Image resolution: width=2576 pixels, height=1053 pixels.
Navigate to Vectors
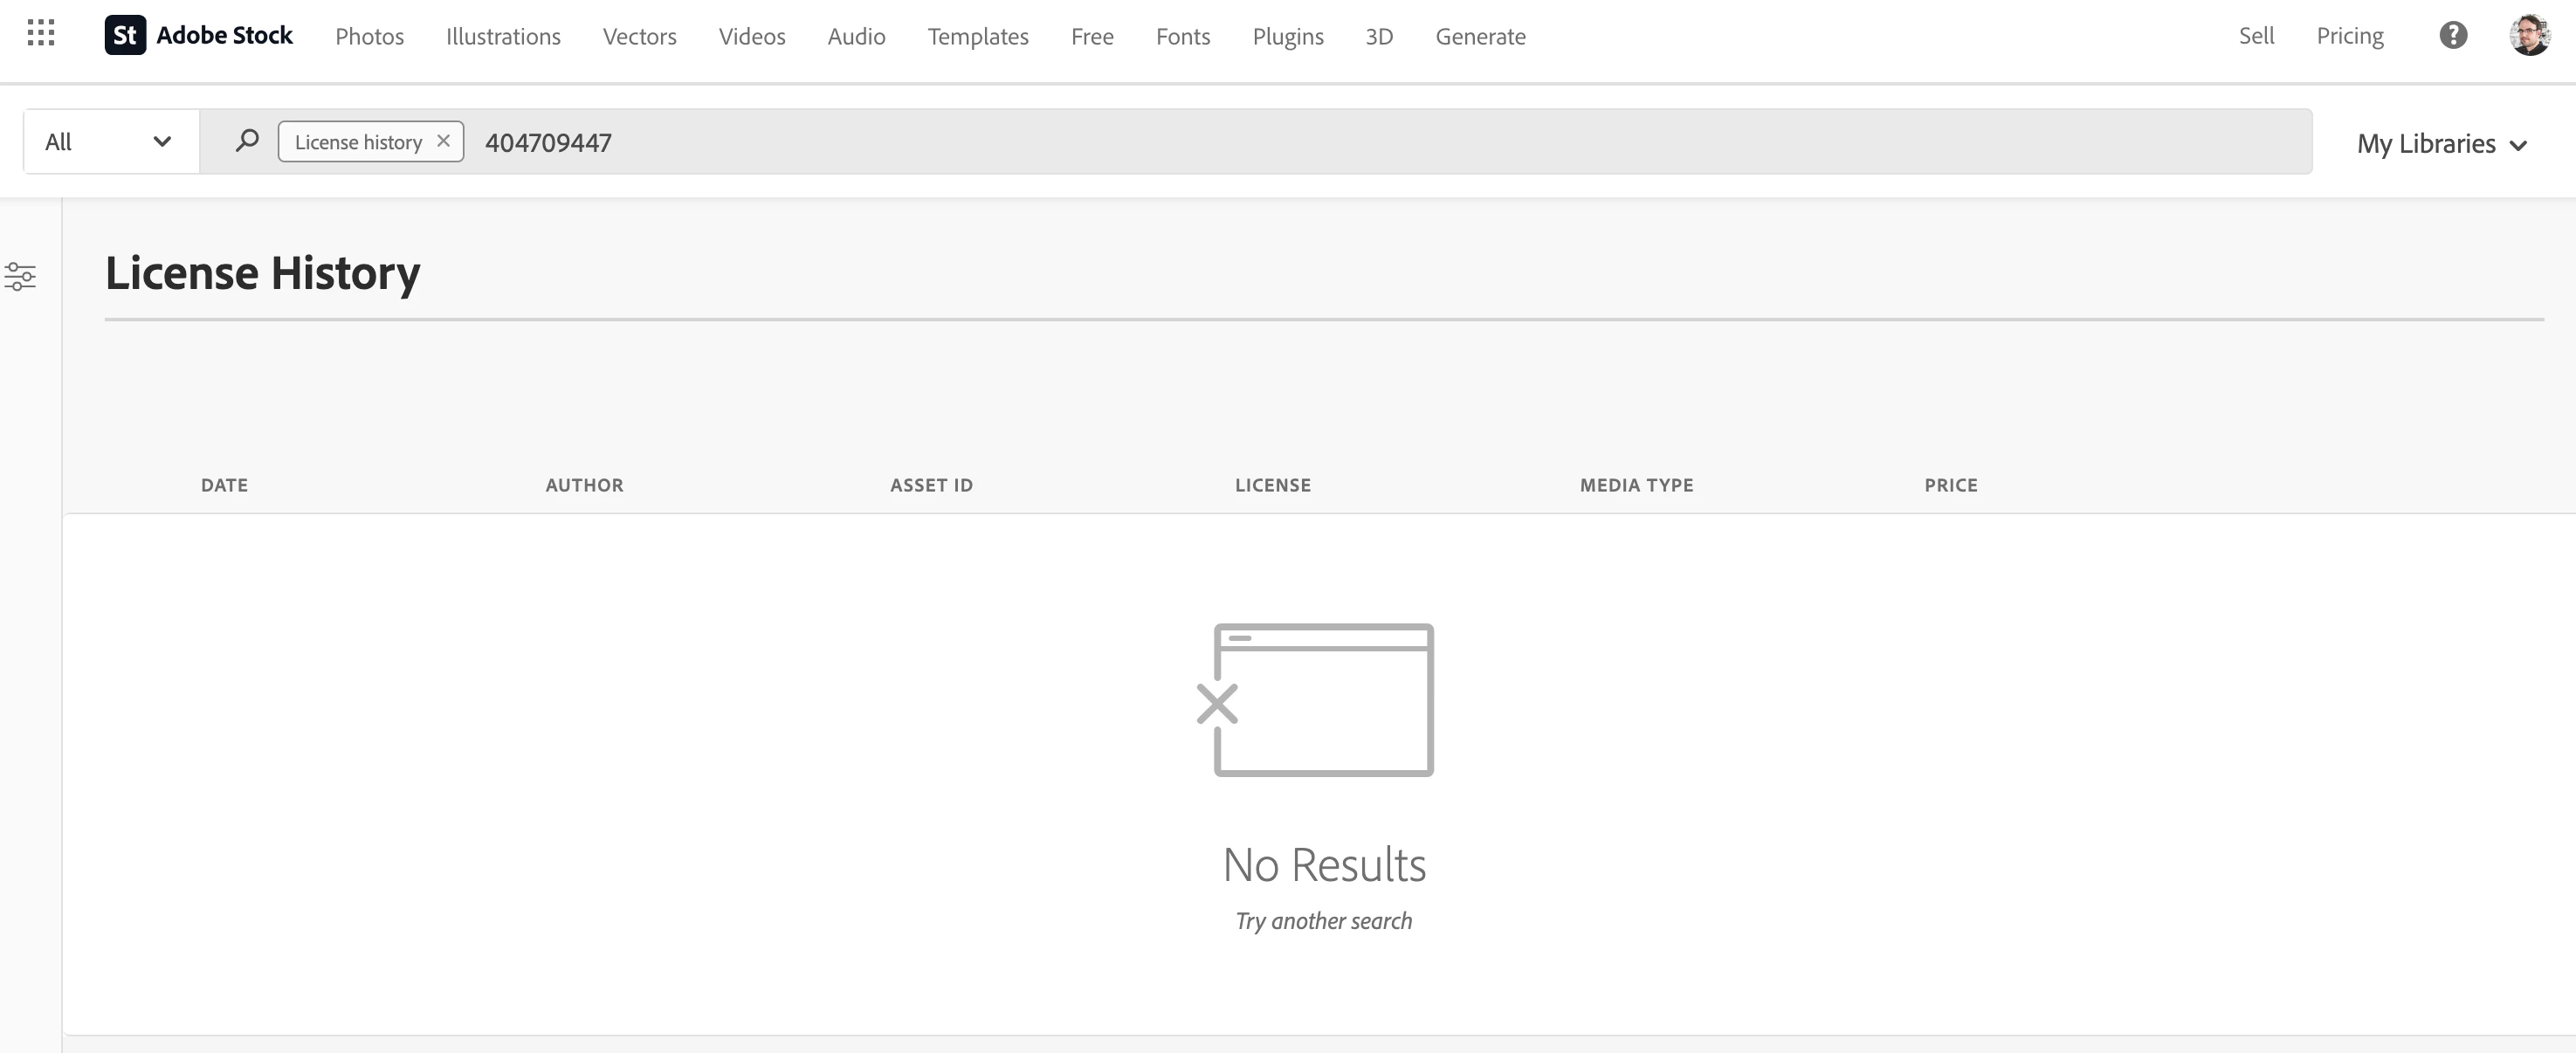click(639, 37)
